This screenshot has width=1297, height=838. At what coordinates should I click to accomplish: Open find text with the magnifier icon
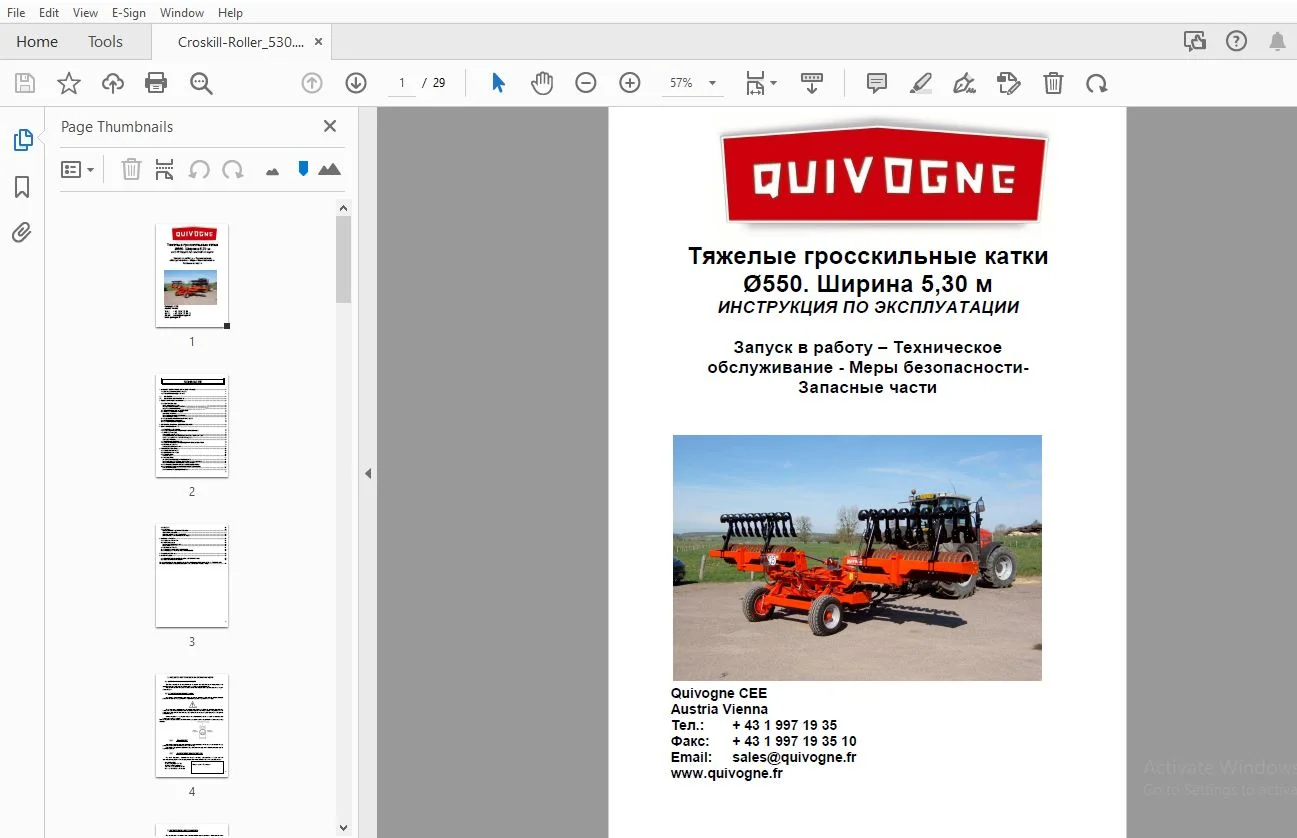201,83
